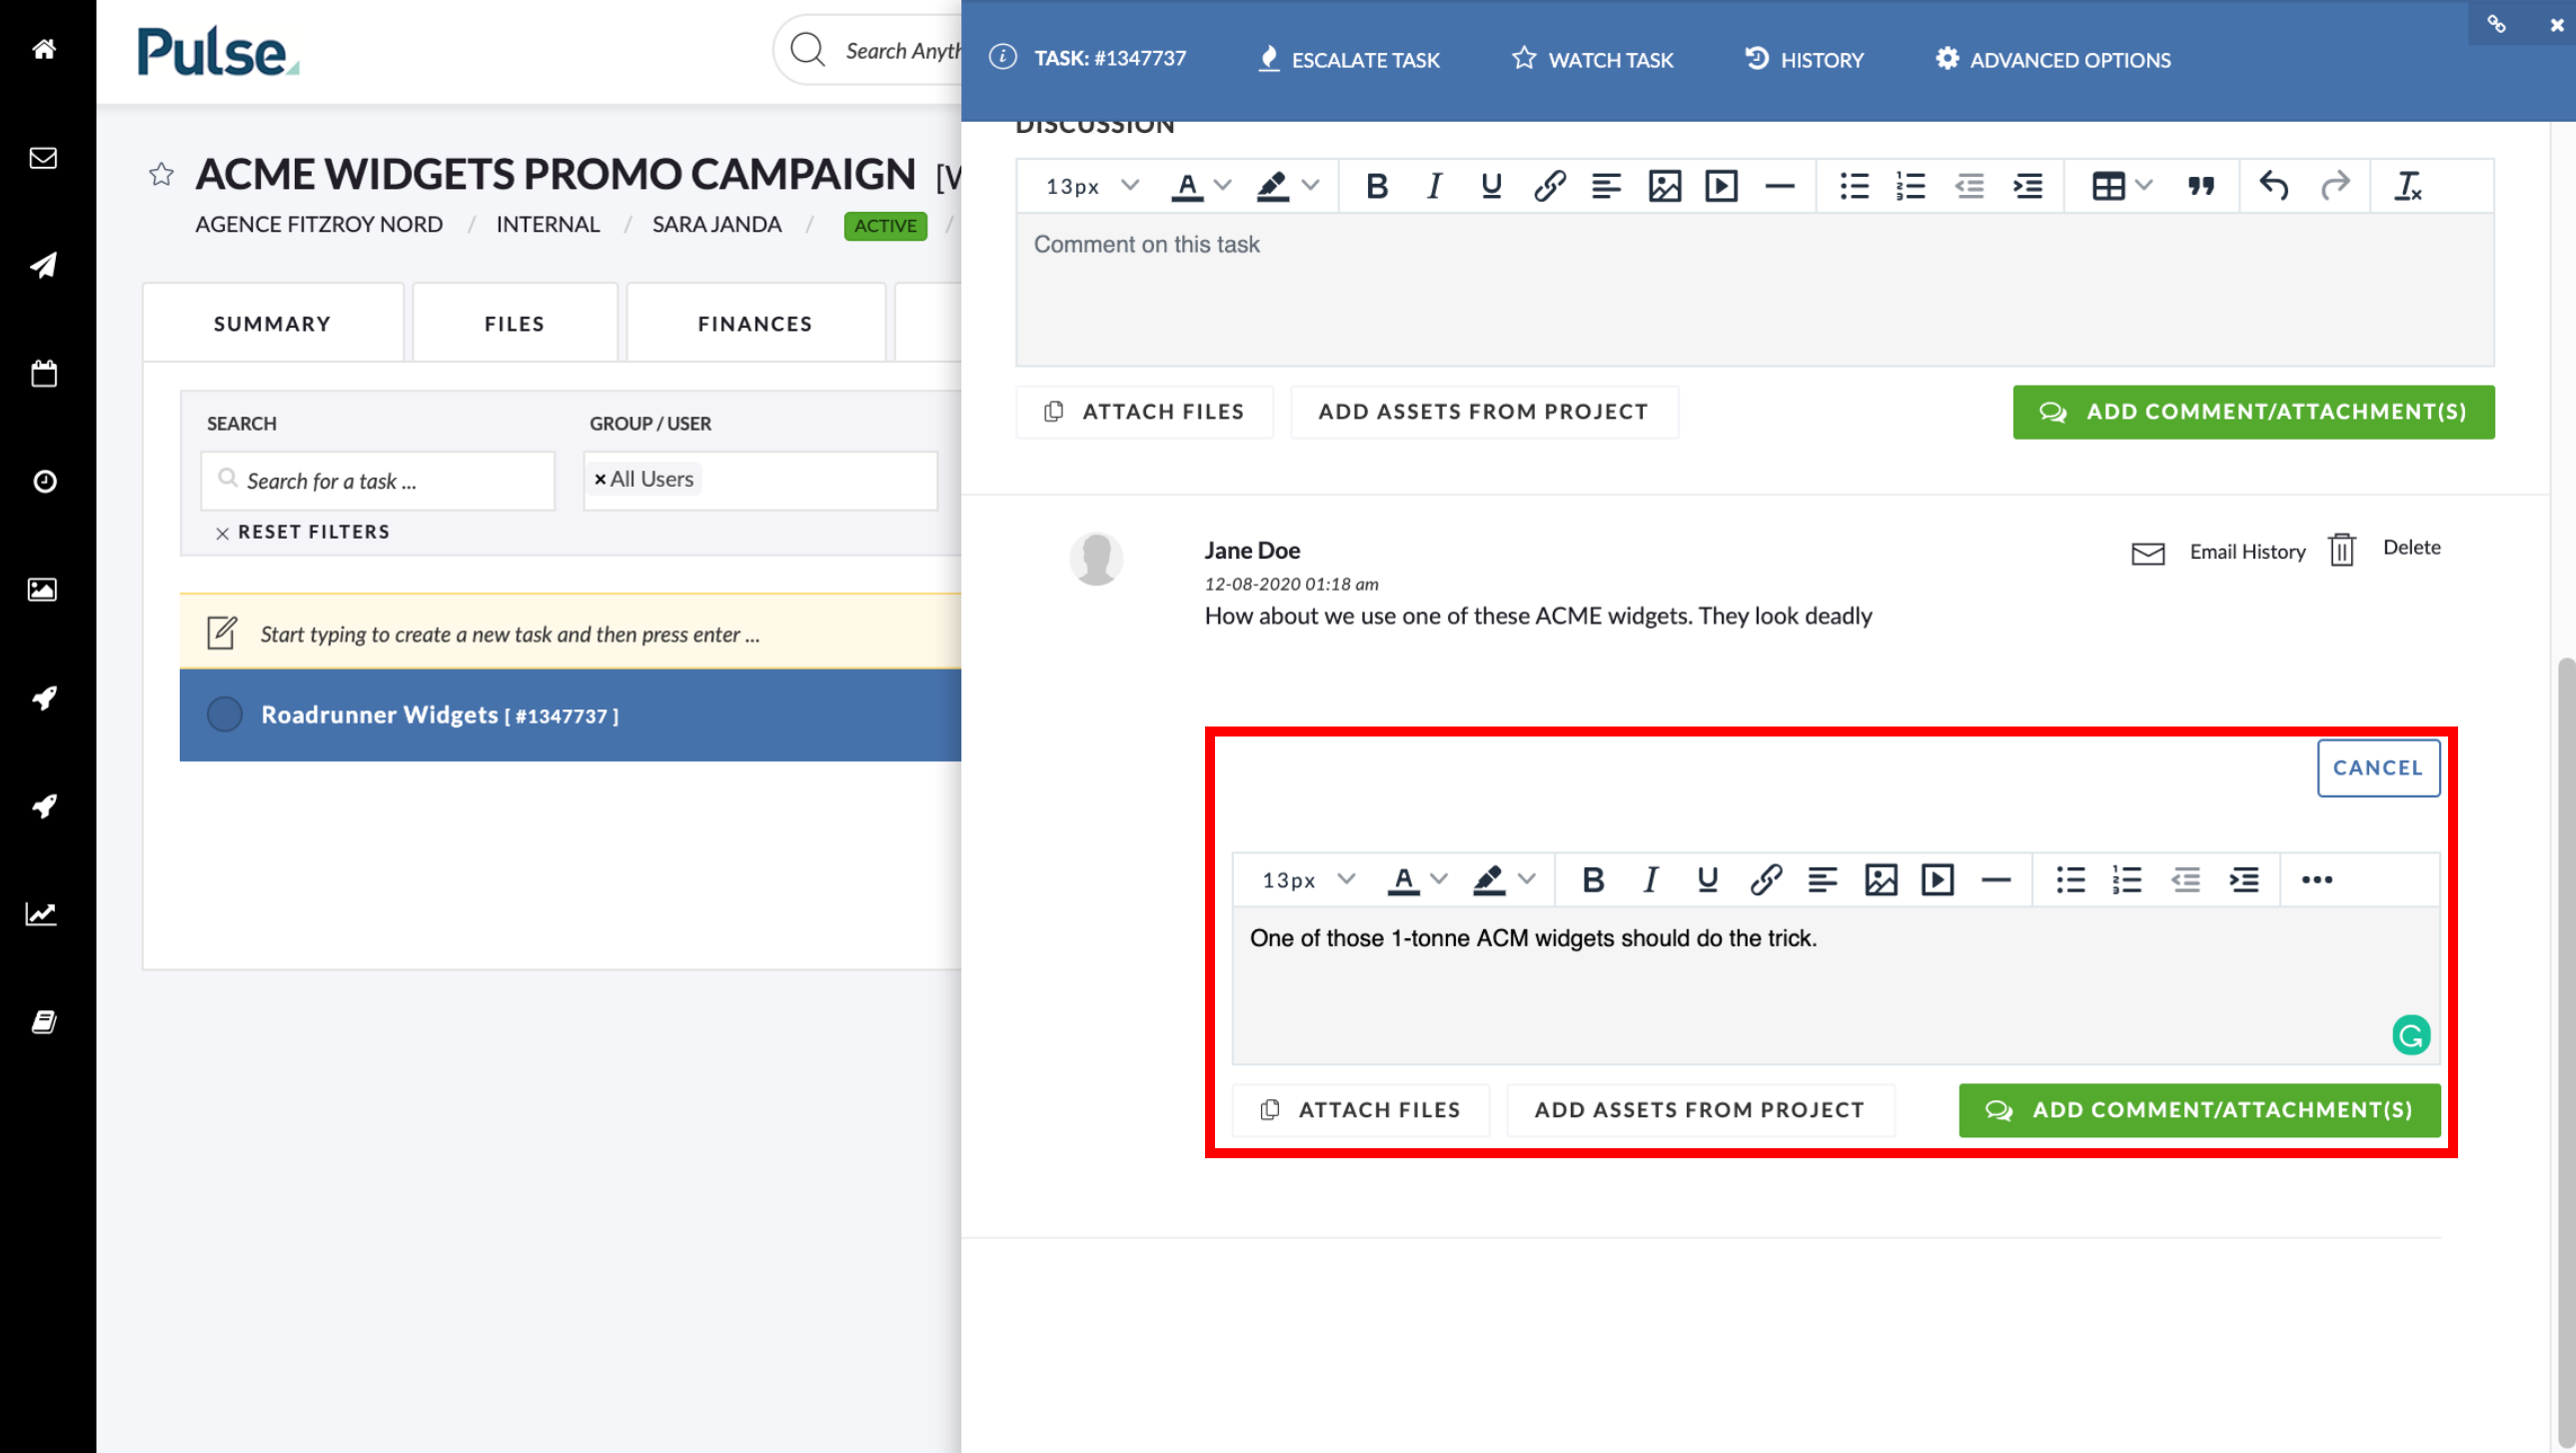Mark Roadrunner Widgets task complete circle

coord(224,714)
